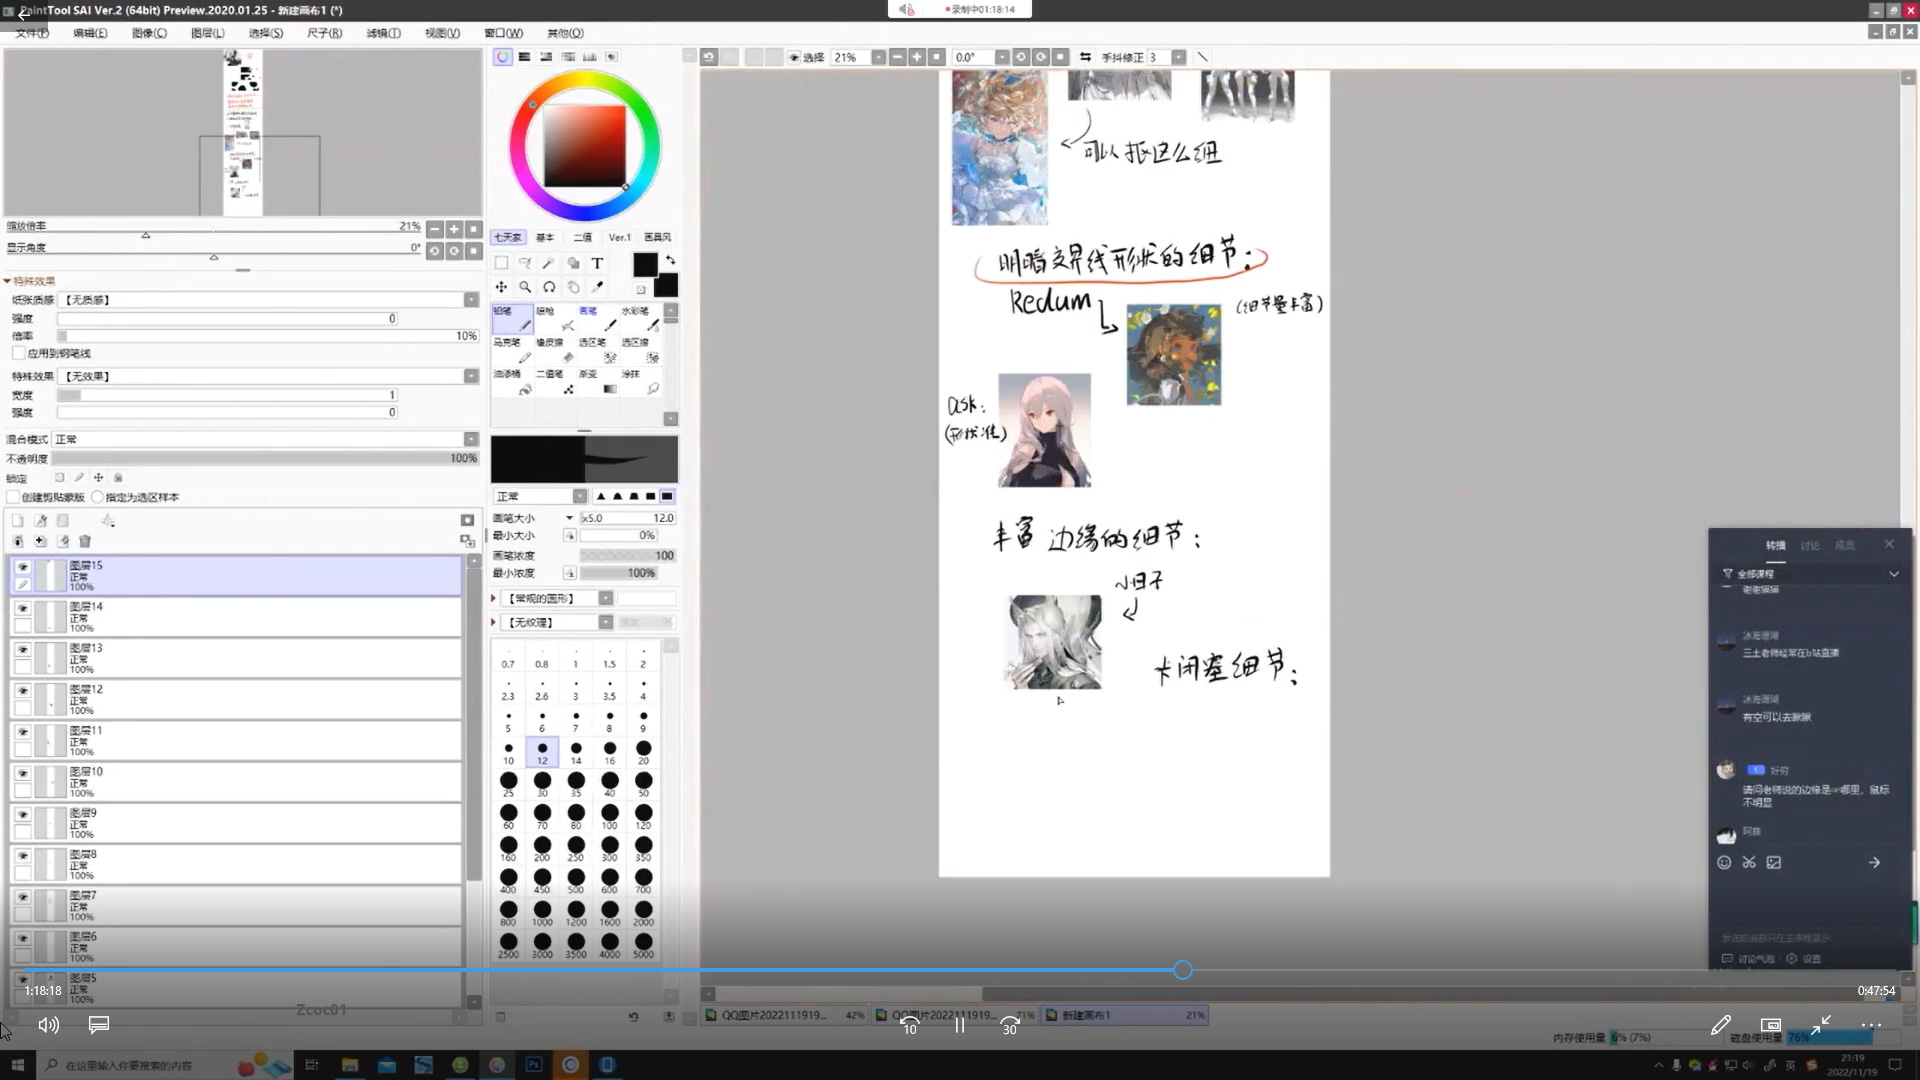Hide layer 图层9

(x=22, y=815)
